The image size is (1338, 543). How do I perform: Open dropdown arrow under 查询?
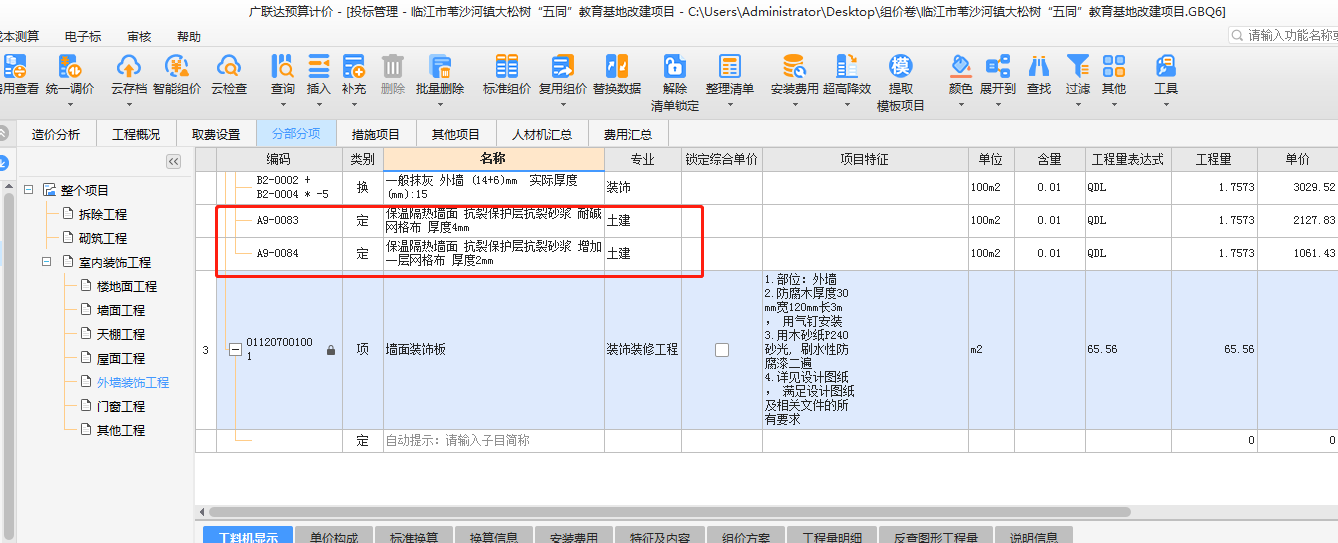point(283,104)
